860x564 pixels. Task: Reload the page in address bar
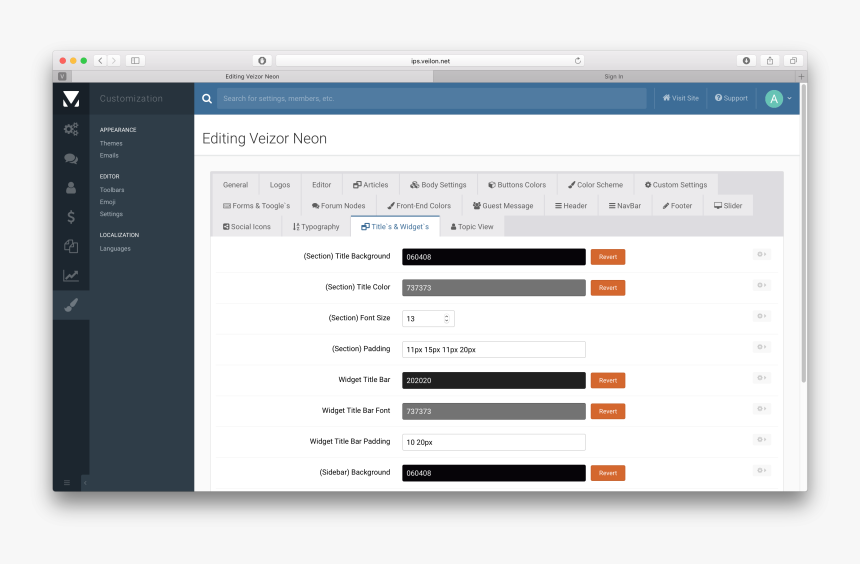pos(578,61)
